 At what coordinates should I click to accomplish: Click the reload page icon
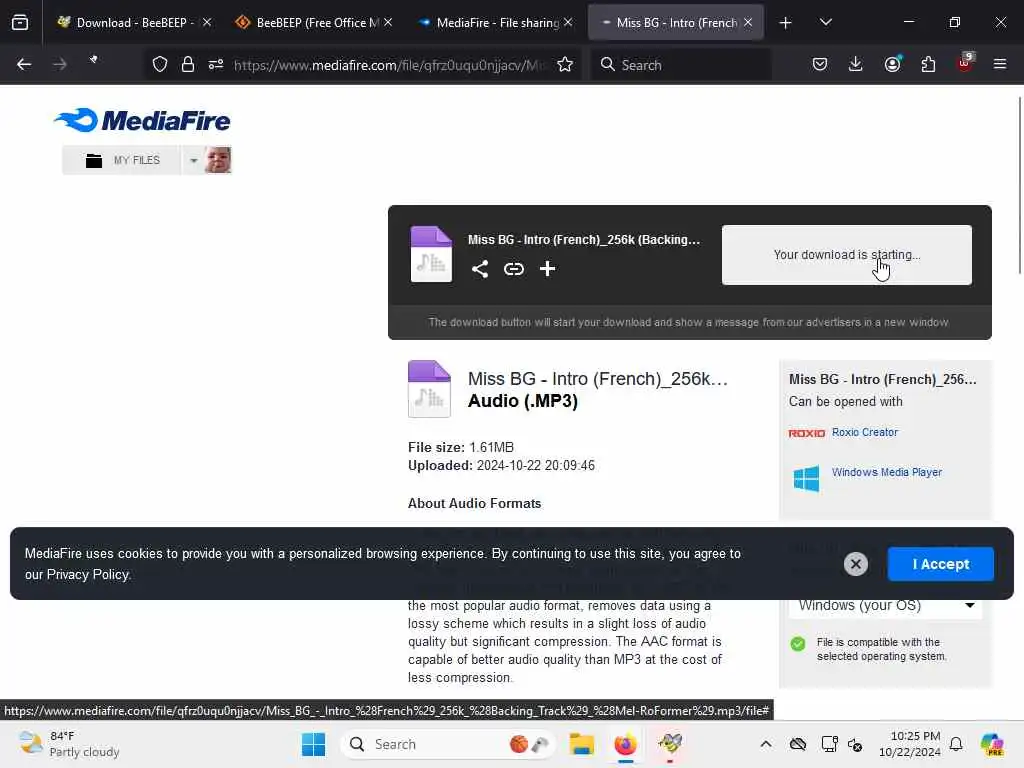[x=93, y=61]
